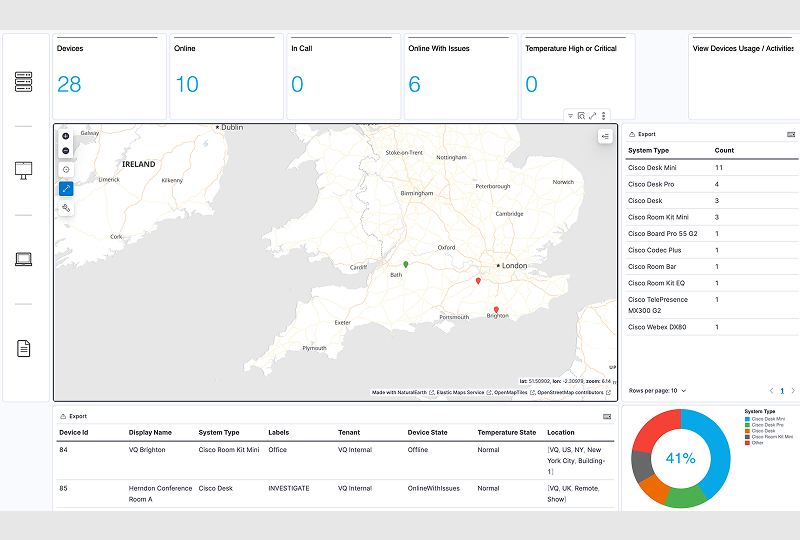This screenshot has width=800, height=540.
Task: Sort by the System Type column header
Action: (x=648, y=150)
